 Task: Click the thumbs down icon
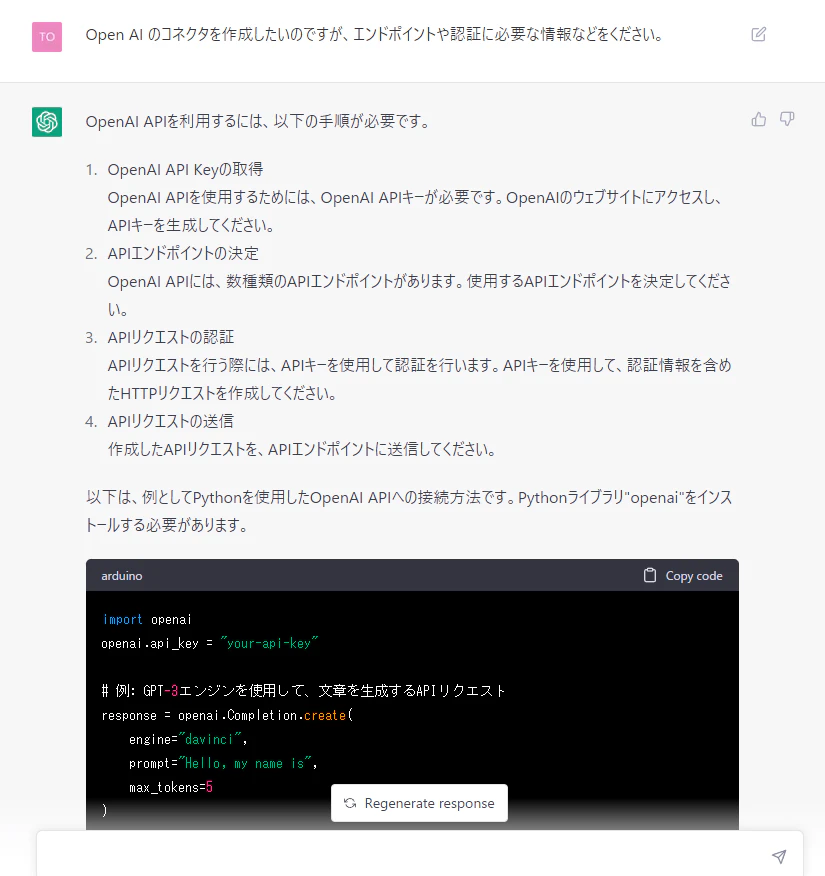tap(787, 119)
